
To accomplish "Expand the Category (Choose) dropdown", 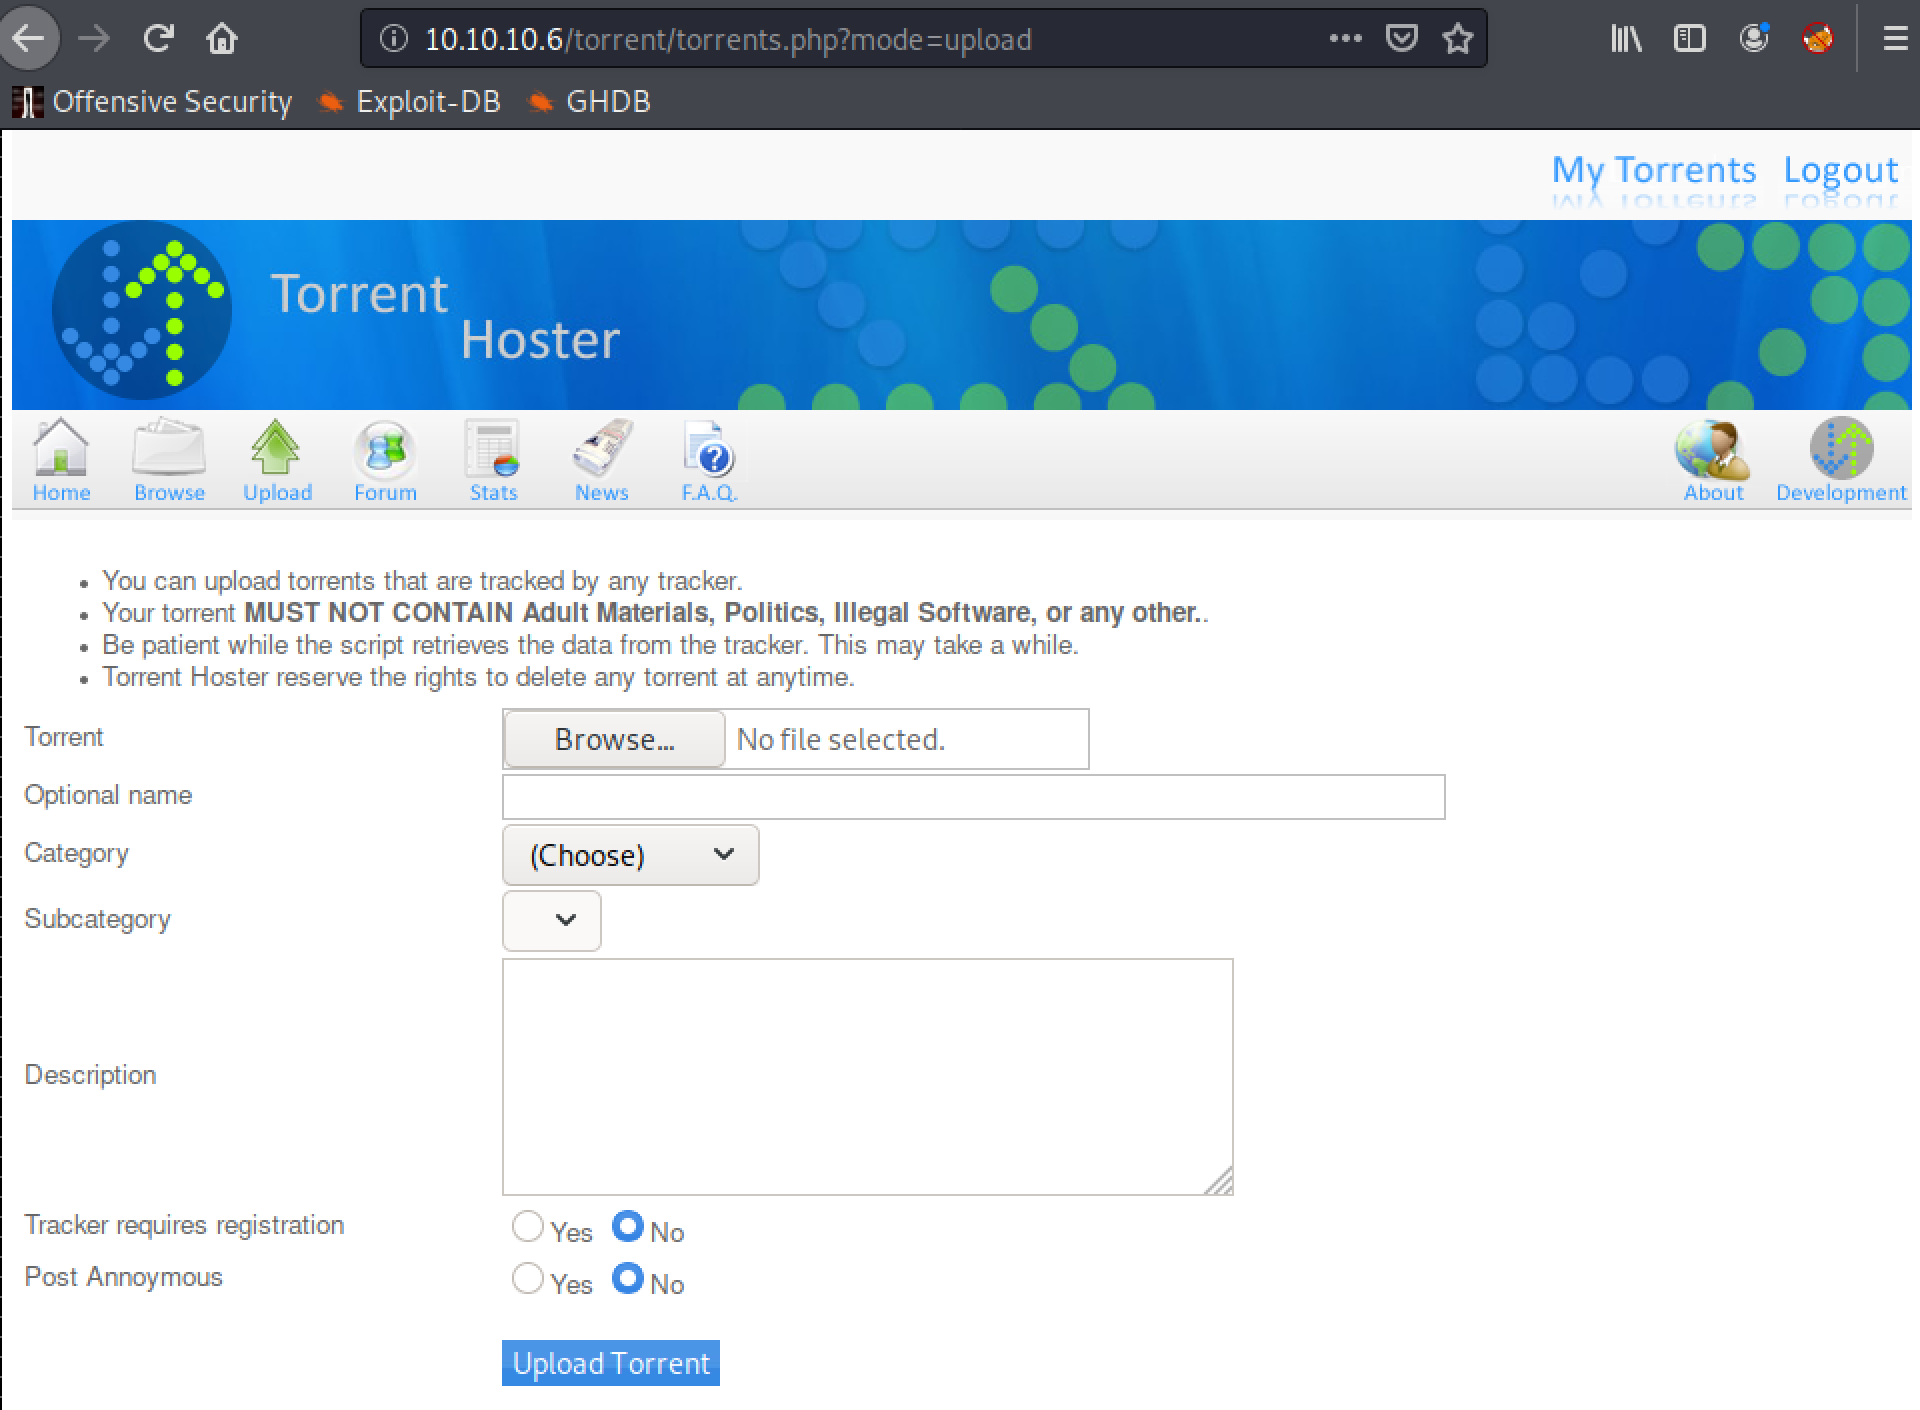I will [630, 855].
